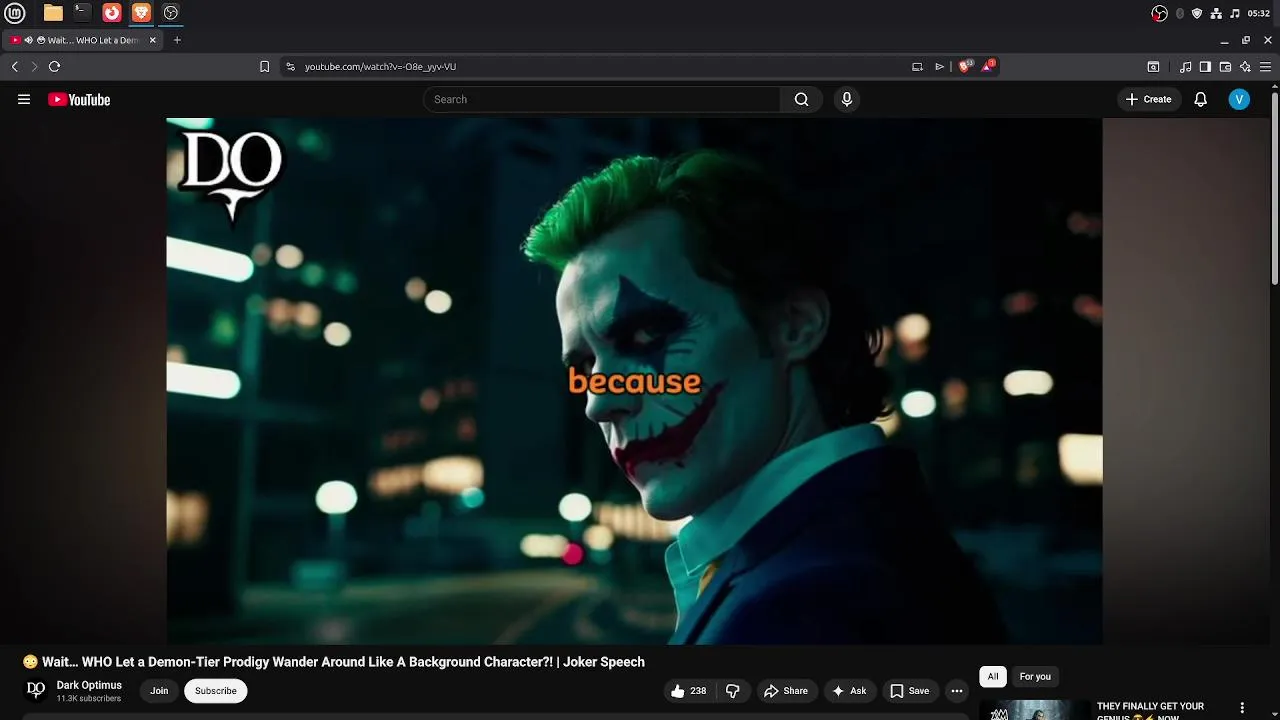Switch to OBS Studio in the panel

pyautogui.click(x=171, y=13)
